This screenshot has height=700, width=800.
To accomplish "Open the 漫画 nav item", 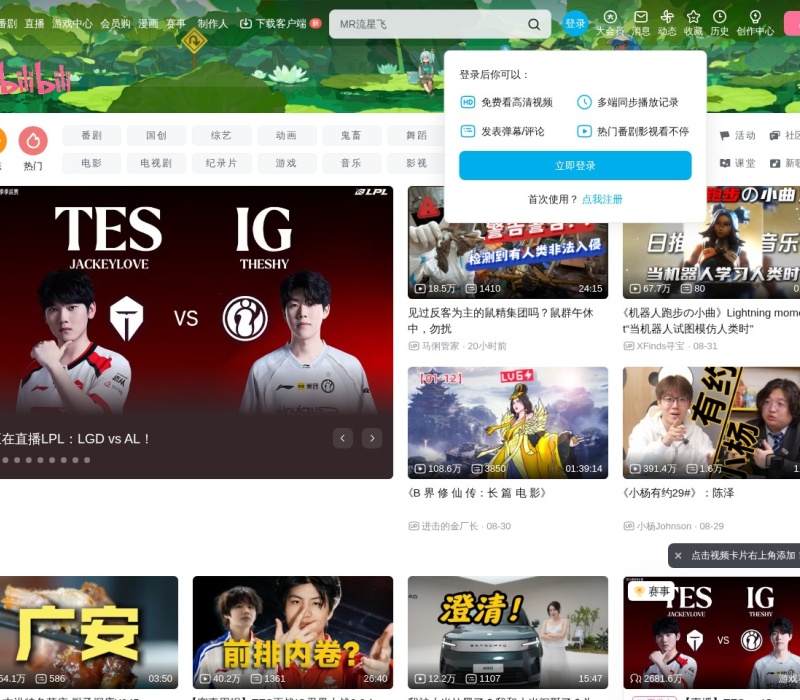I will [148, 23].
